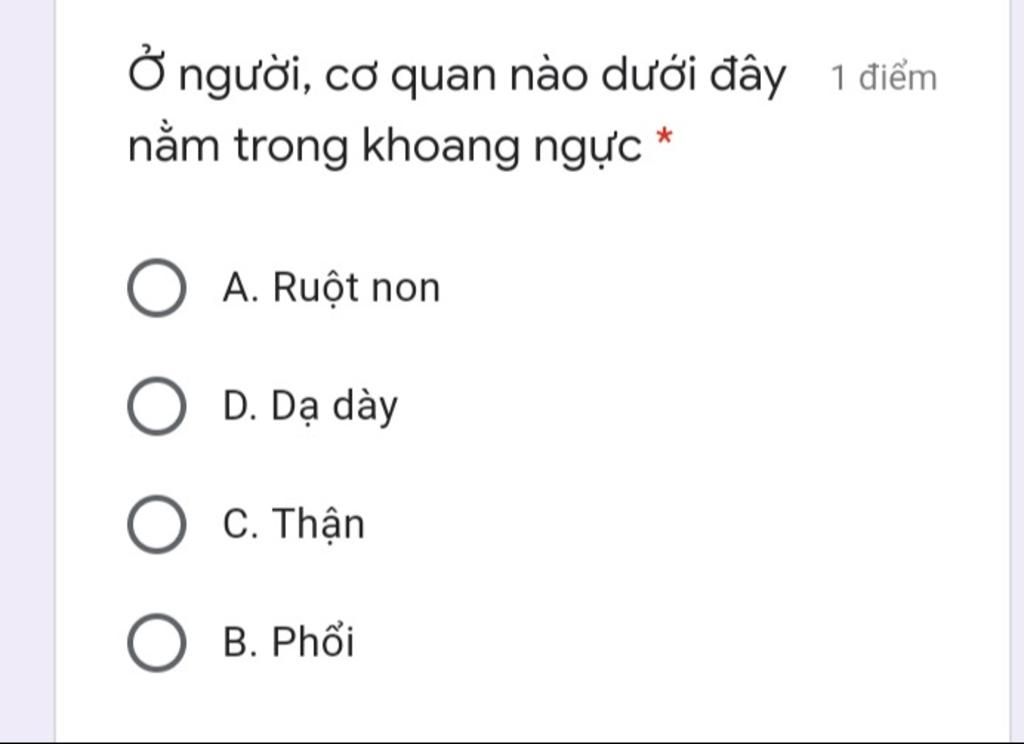Click the '1 điểm' points label

click(x=884, y=78)
